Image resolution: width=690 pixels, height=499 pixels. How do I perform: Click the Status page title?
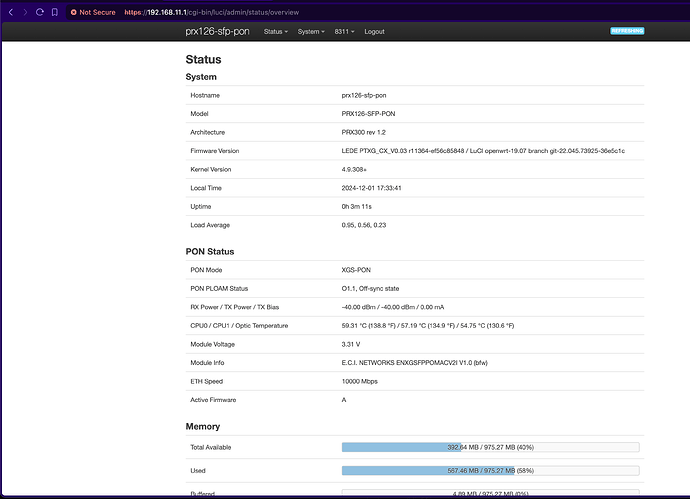pos(203,59)
